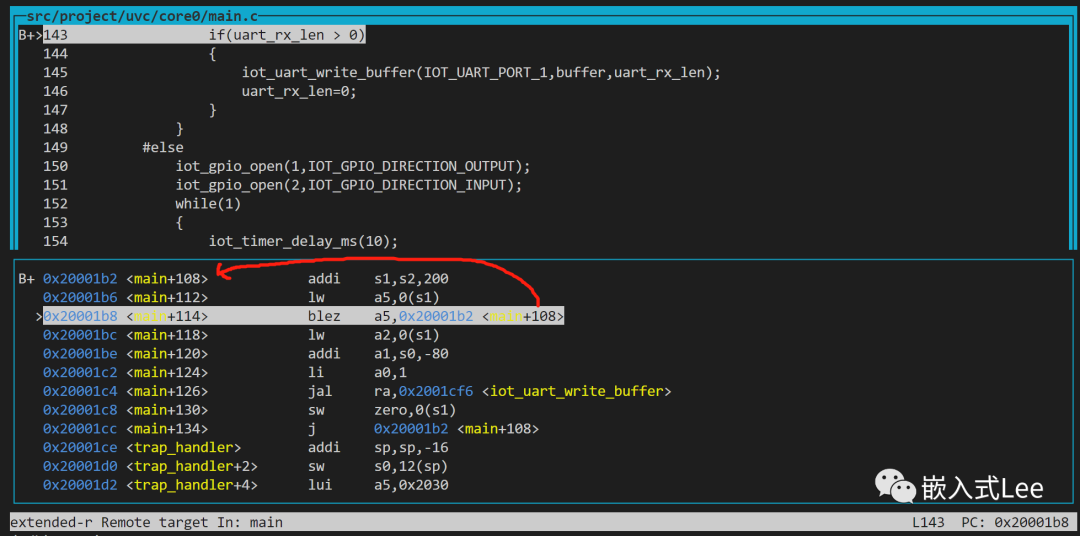Click the jal to iot_uart_write_buffer
This screenshot has height=536, width=1080.
click(489, 391)
